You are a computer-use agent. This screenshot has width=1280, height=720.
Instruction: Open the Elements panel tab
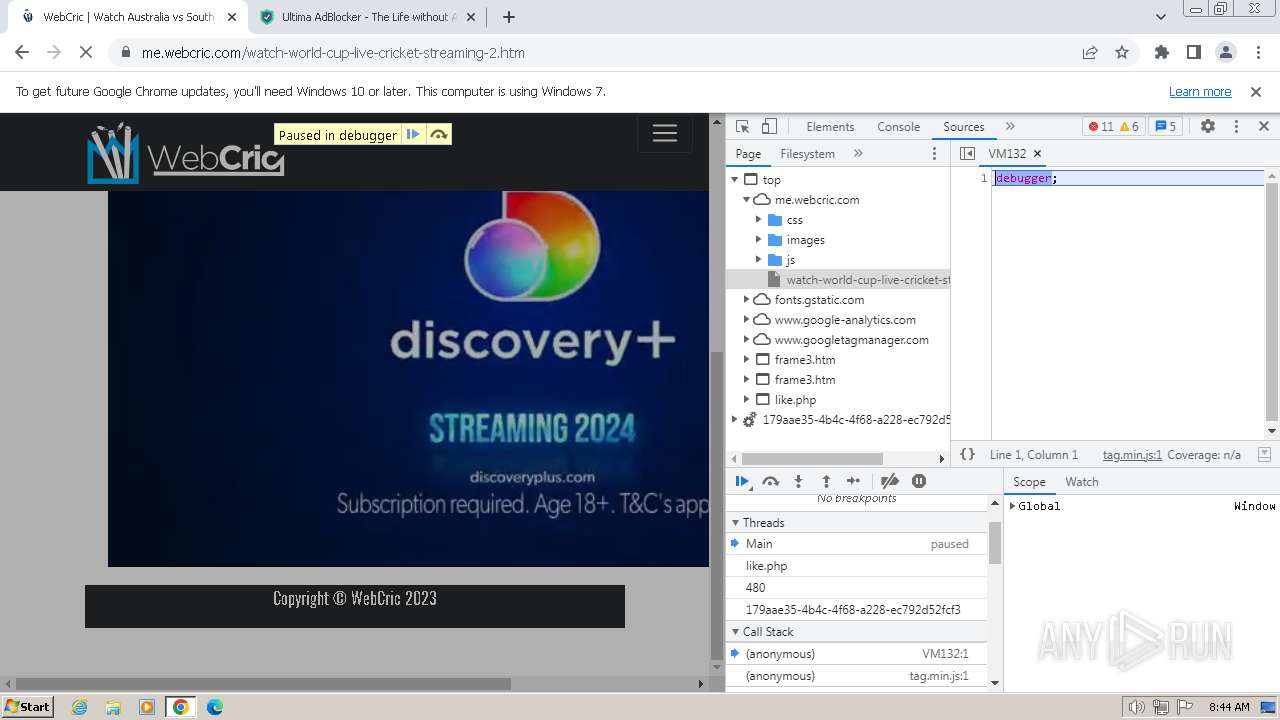pos(830,127)
